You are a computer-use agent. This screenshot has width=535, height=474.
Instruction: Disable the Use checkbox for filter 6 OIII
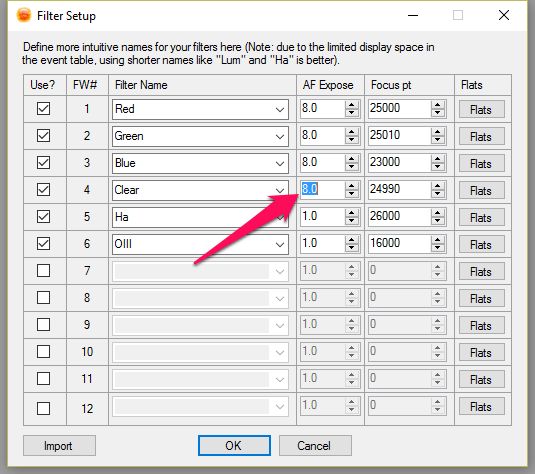pyautogui.click(x=43, y=244)
